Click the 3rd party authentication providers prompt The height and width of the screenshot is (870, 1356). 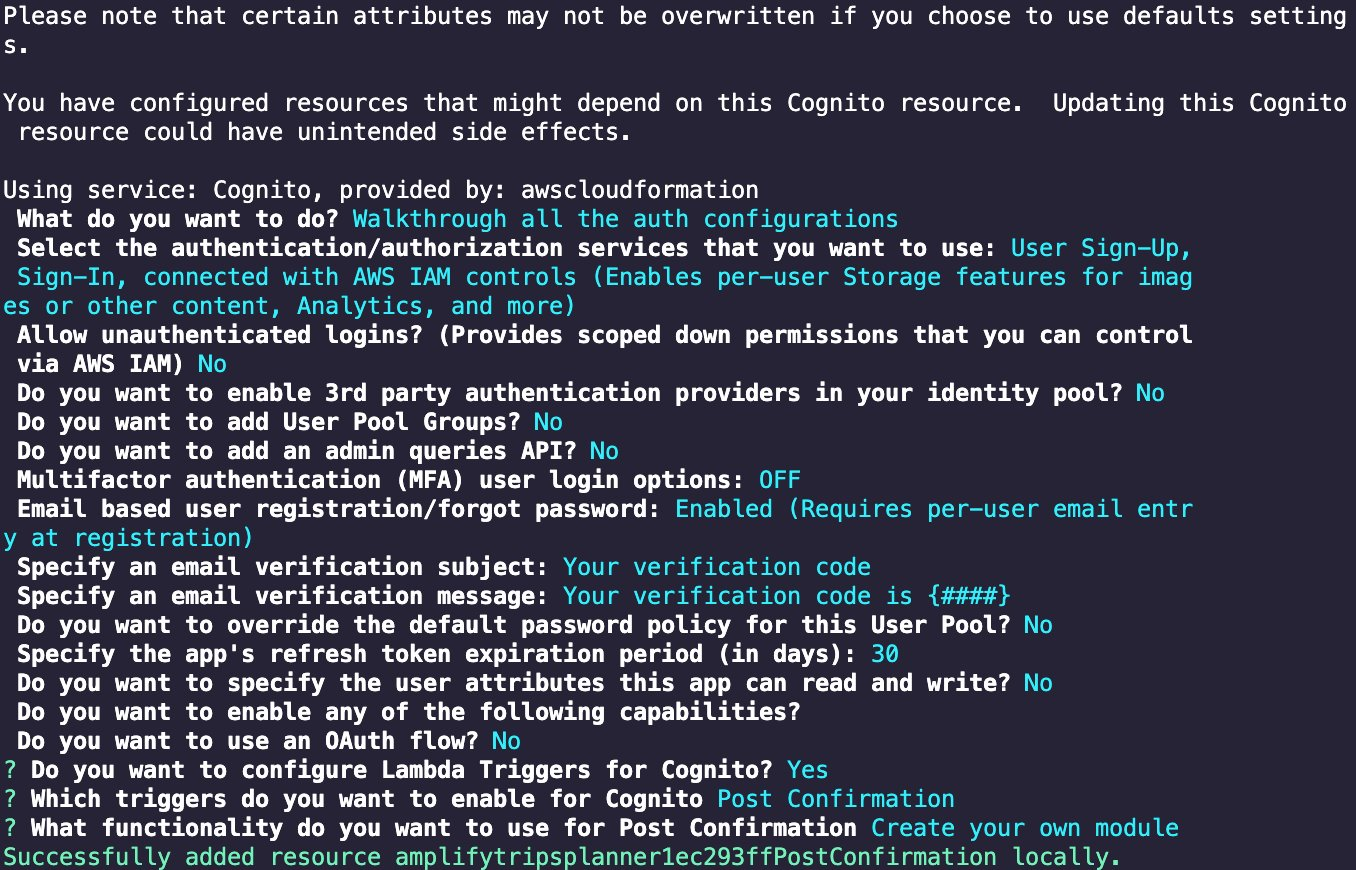(x=570, y=393)
